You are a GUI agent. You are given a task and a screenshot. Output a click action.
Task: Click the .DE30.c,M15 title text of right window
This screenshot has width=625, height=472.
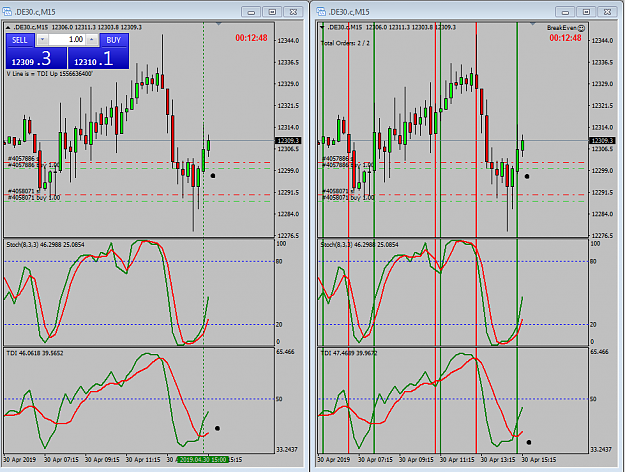[x=349, y=12]
